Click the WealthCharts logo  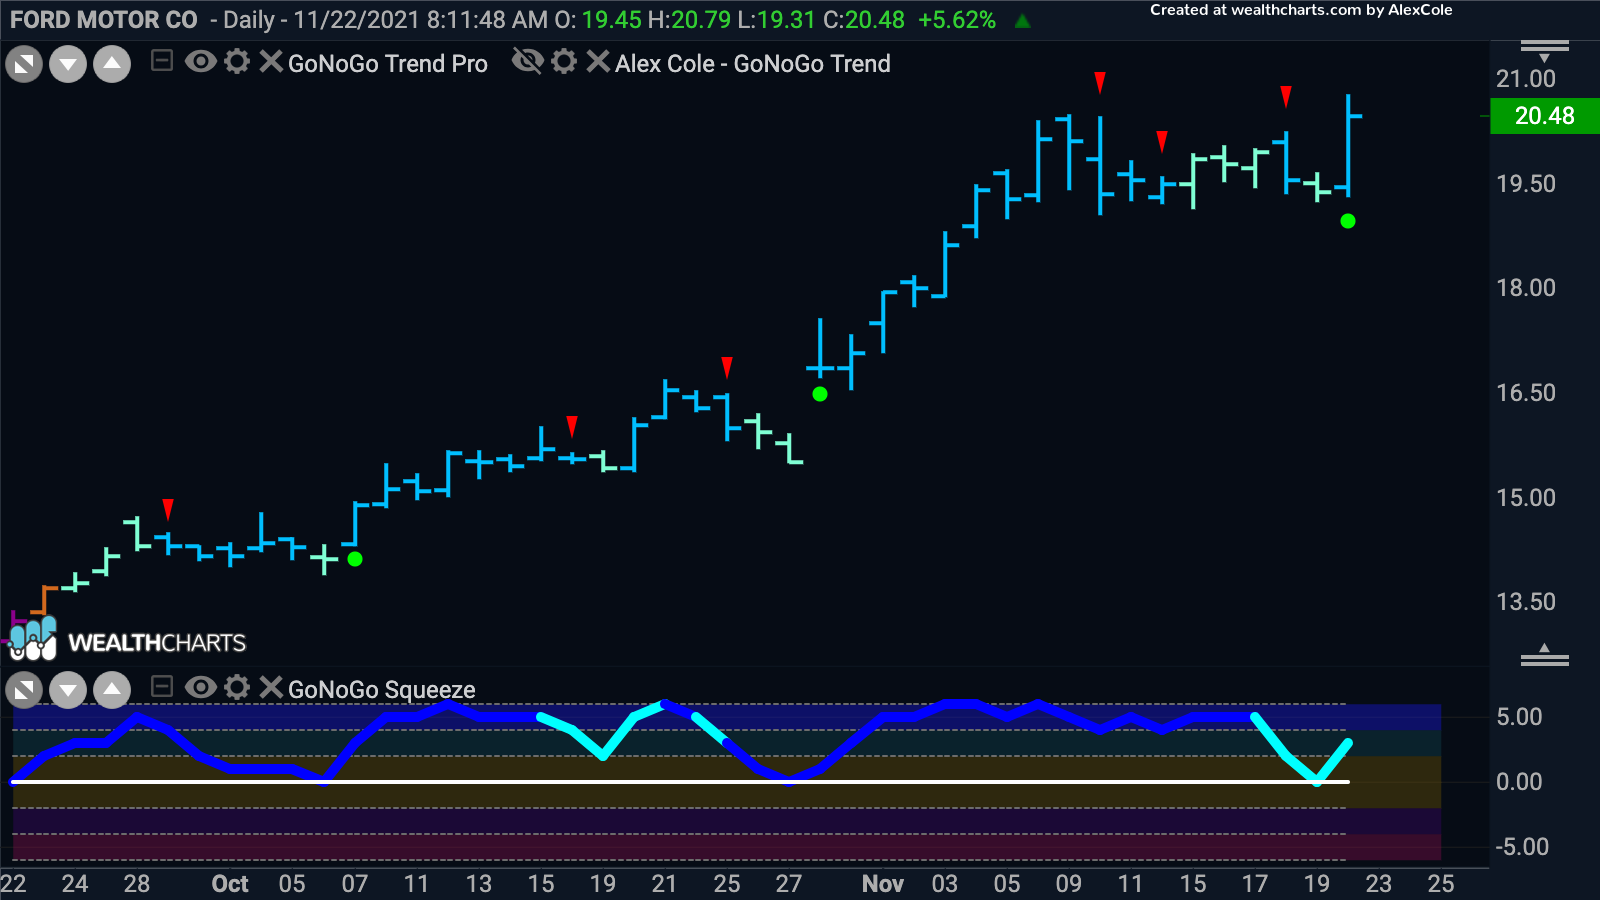pos(127,640)
